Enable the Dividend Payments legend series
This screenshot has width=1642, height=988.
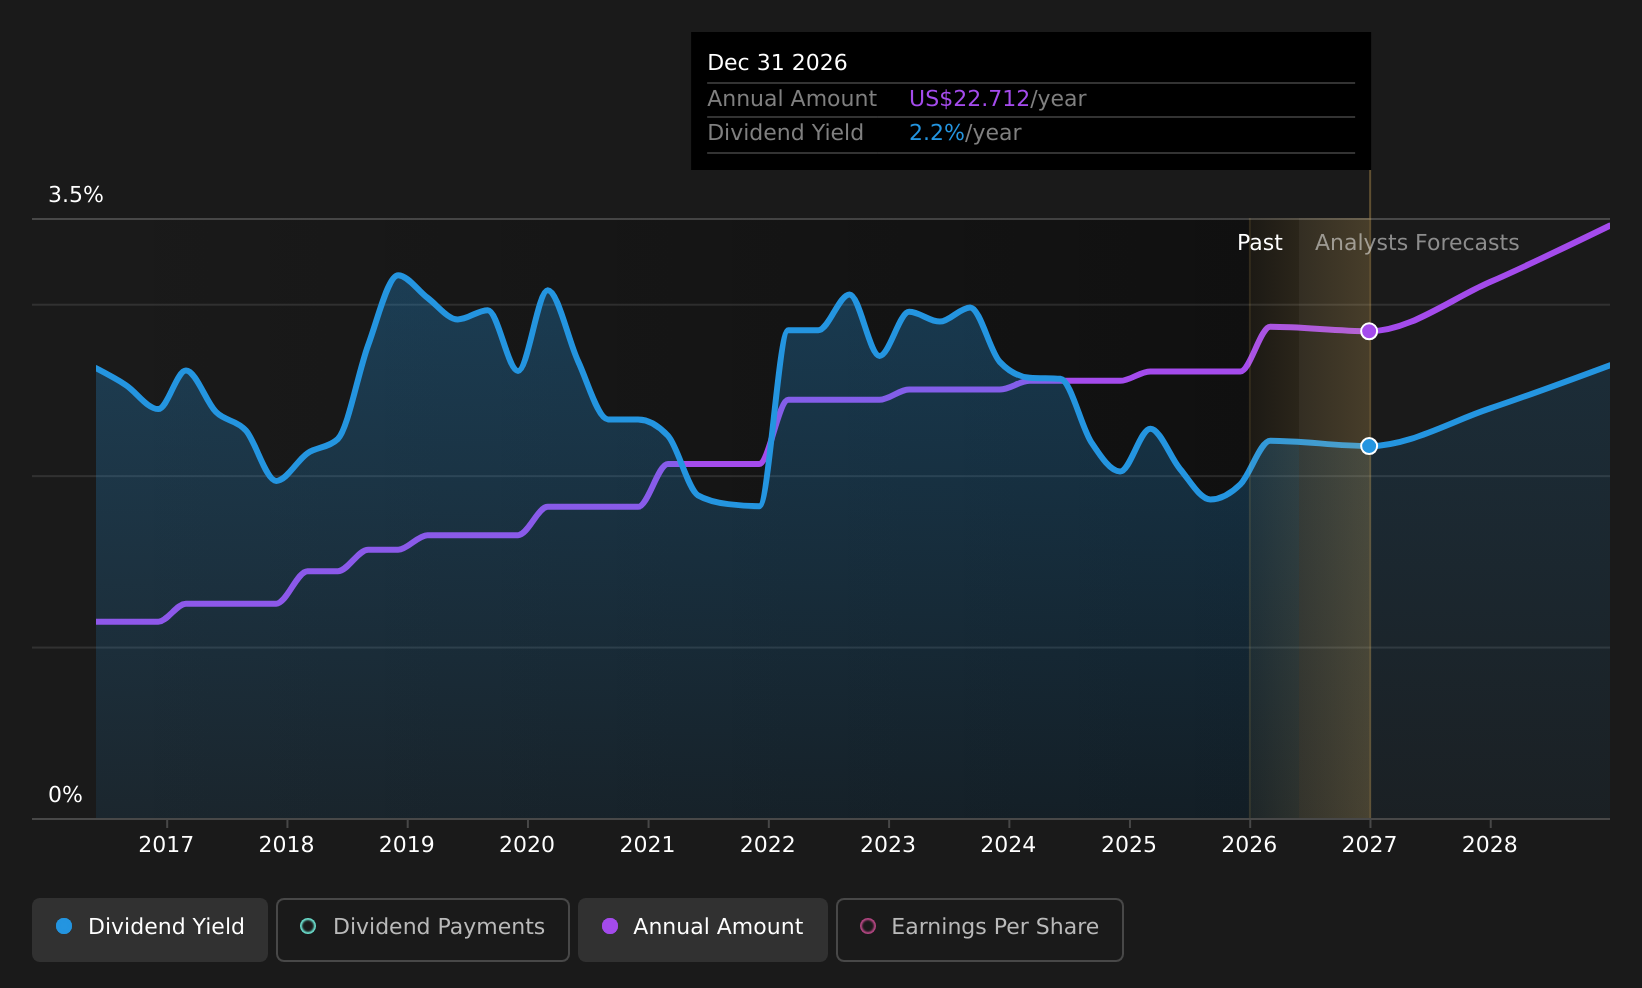pyautogui.click(x=423, y=929)
